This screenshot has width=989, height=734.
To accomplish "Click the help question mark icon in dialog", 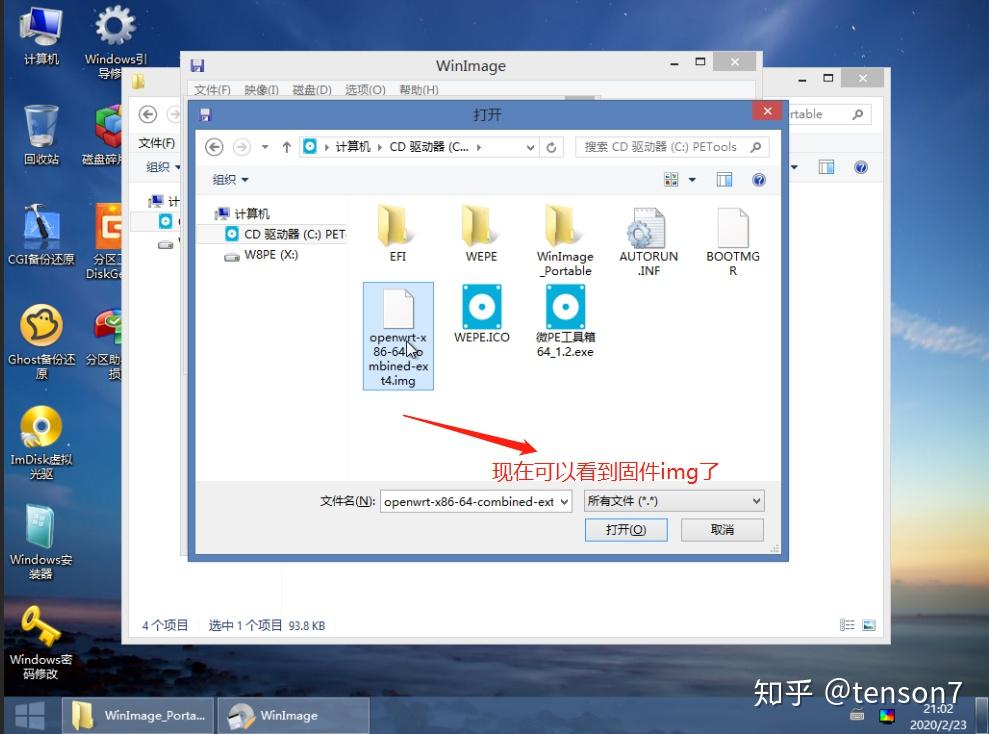I will click(x=759, y=180).
